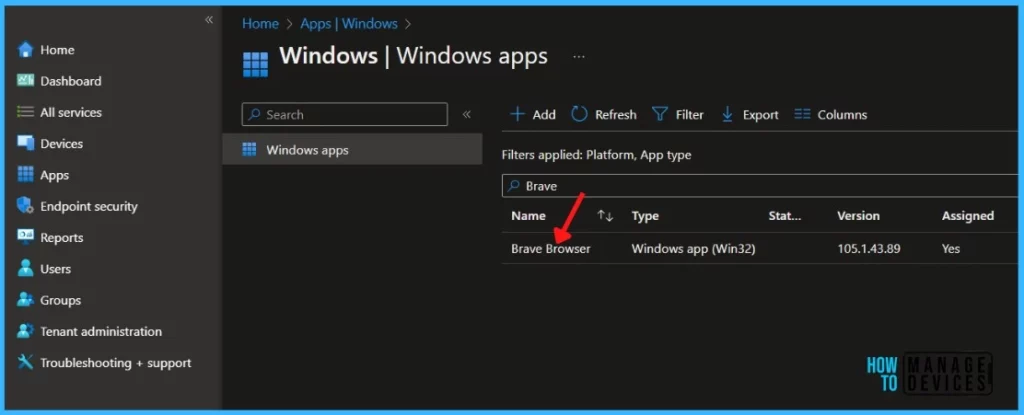Open Groups in the sidebar

(x=49, y=300)
